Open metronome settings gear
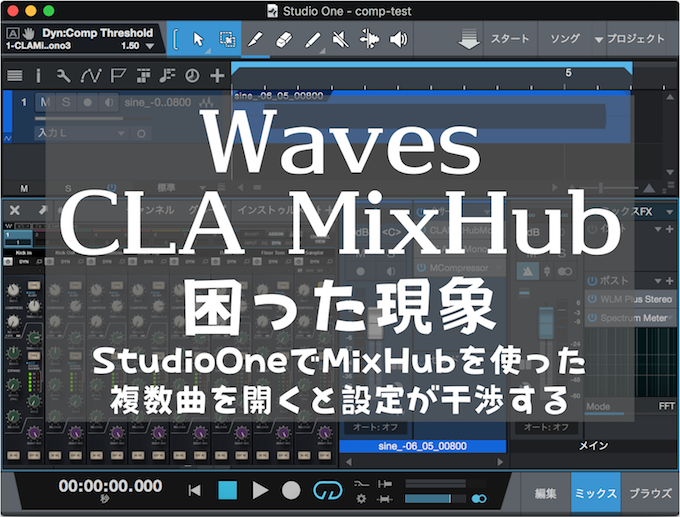 pos(361,499)
